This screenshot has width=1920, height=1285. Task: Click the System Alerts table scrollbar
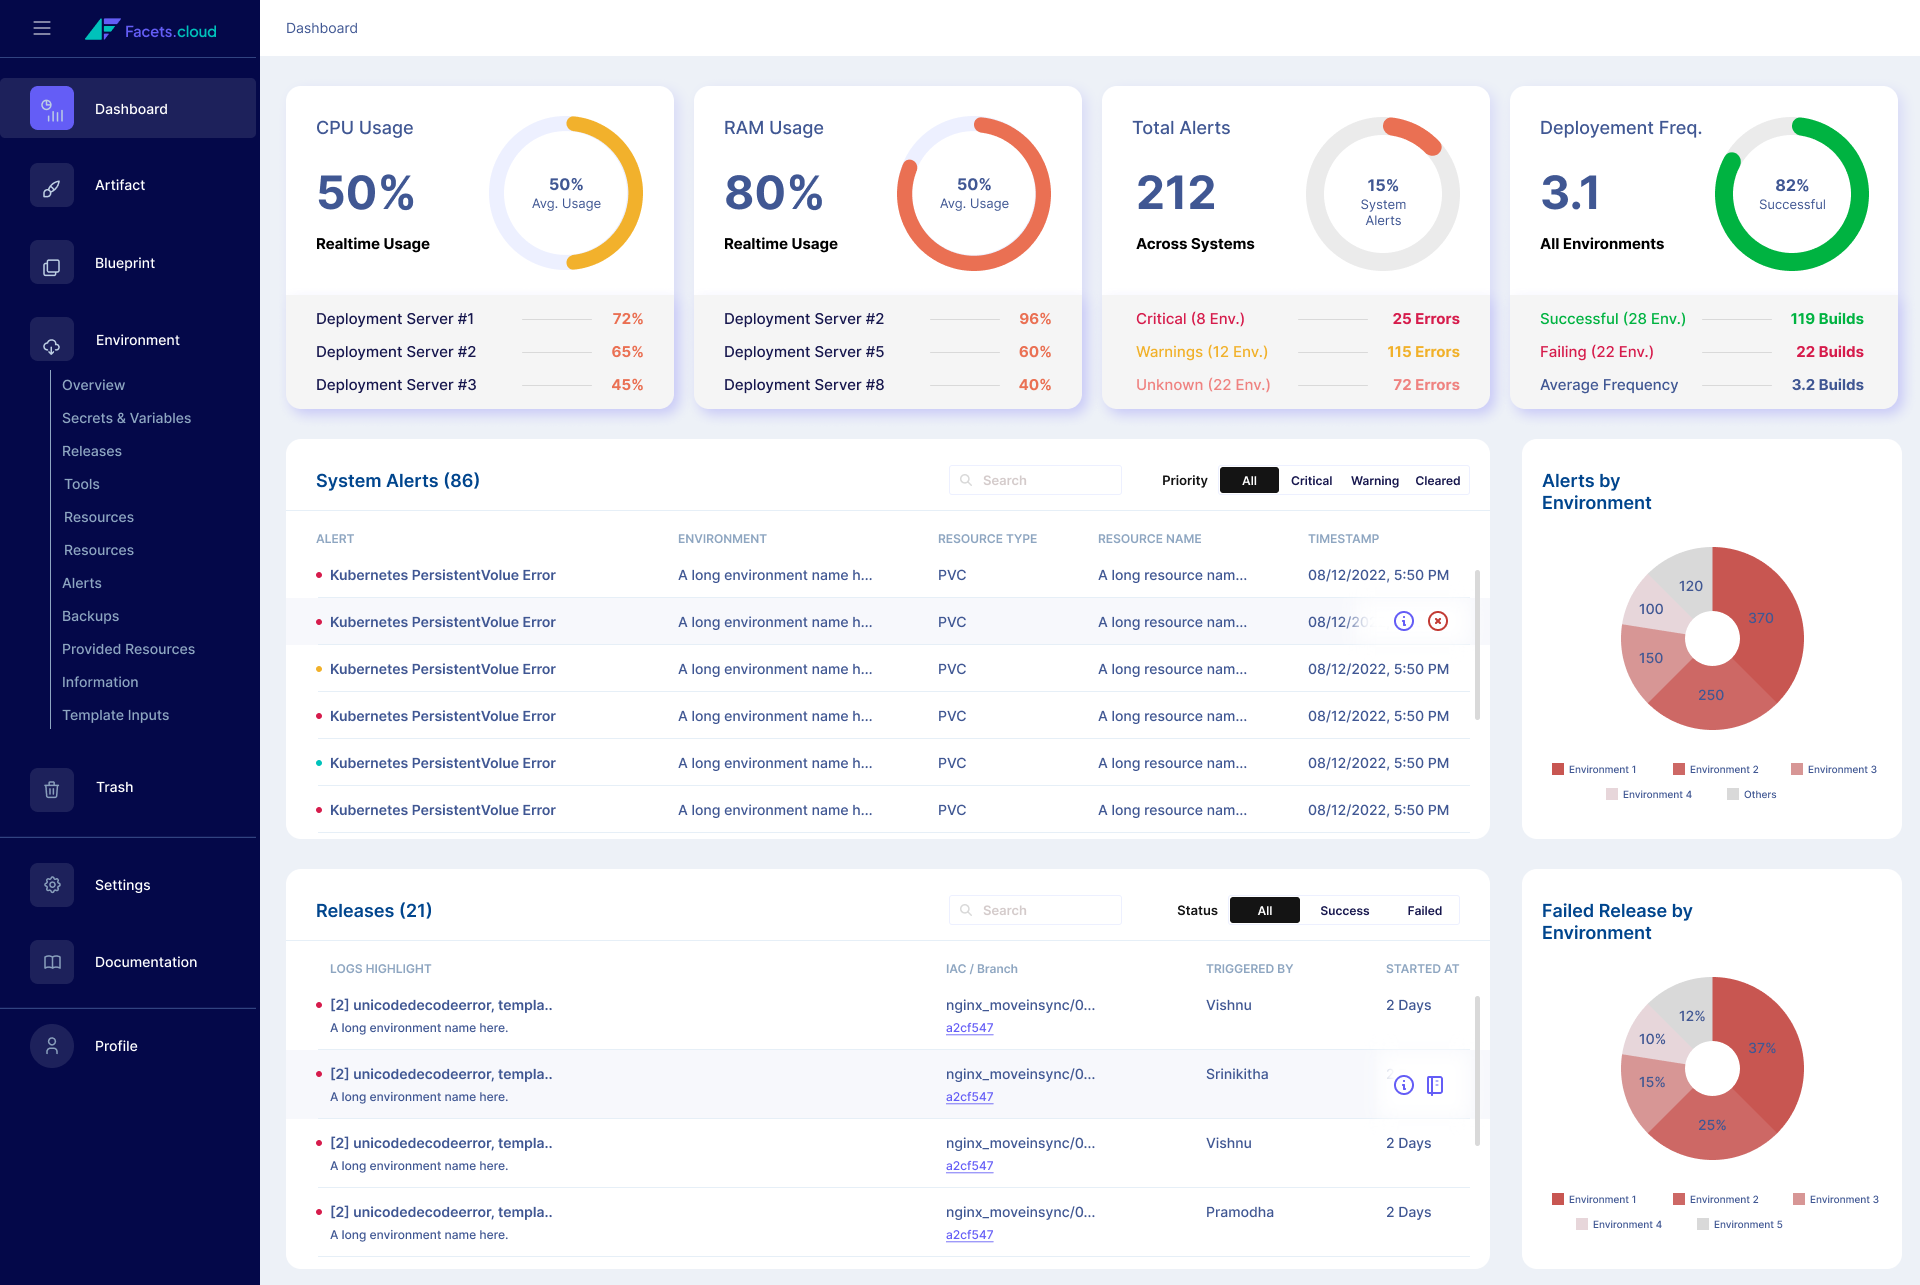[1477, 645]
